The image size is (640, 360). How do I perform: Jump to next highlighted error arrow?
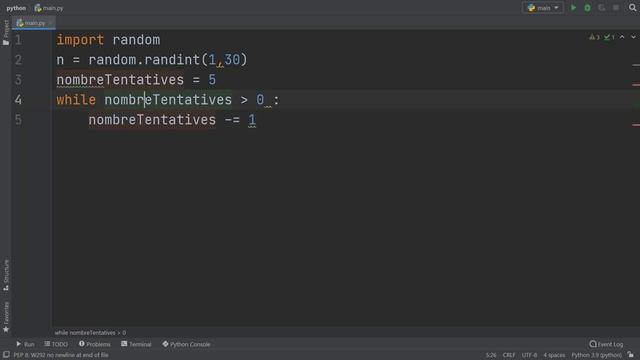633,37
